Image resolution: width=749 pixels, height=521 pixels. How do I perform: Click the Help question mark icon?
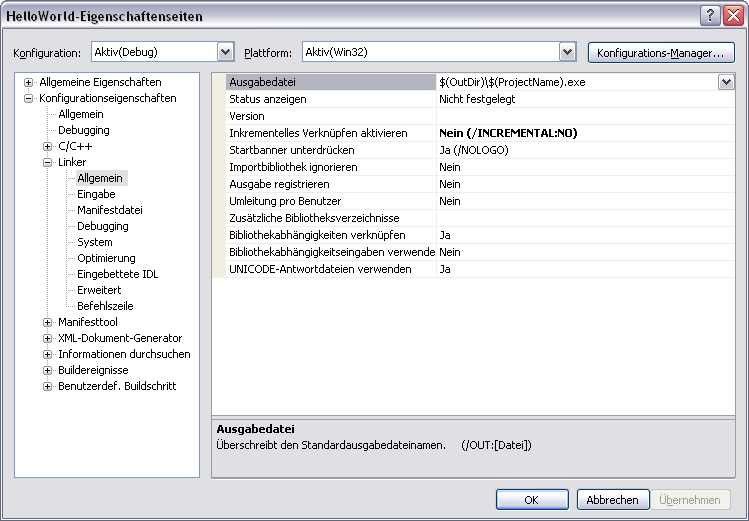[710, 15]
